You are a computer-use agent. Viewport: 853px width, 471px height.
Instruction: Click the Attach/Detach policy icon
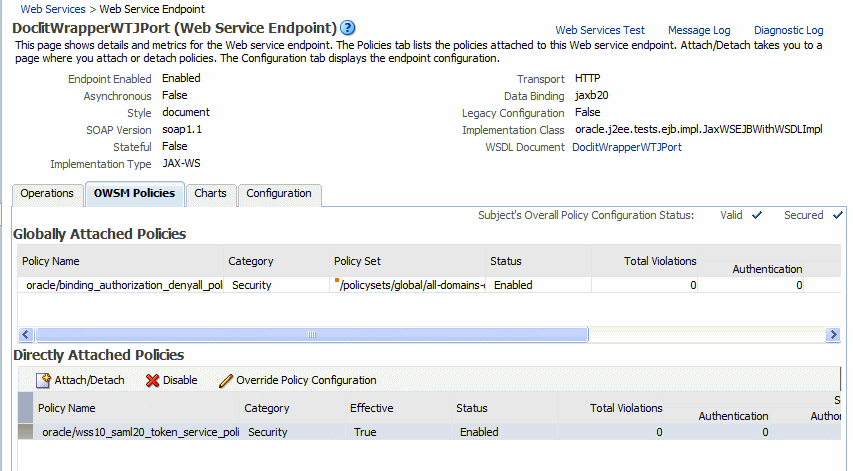coord(44,380)
